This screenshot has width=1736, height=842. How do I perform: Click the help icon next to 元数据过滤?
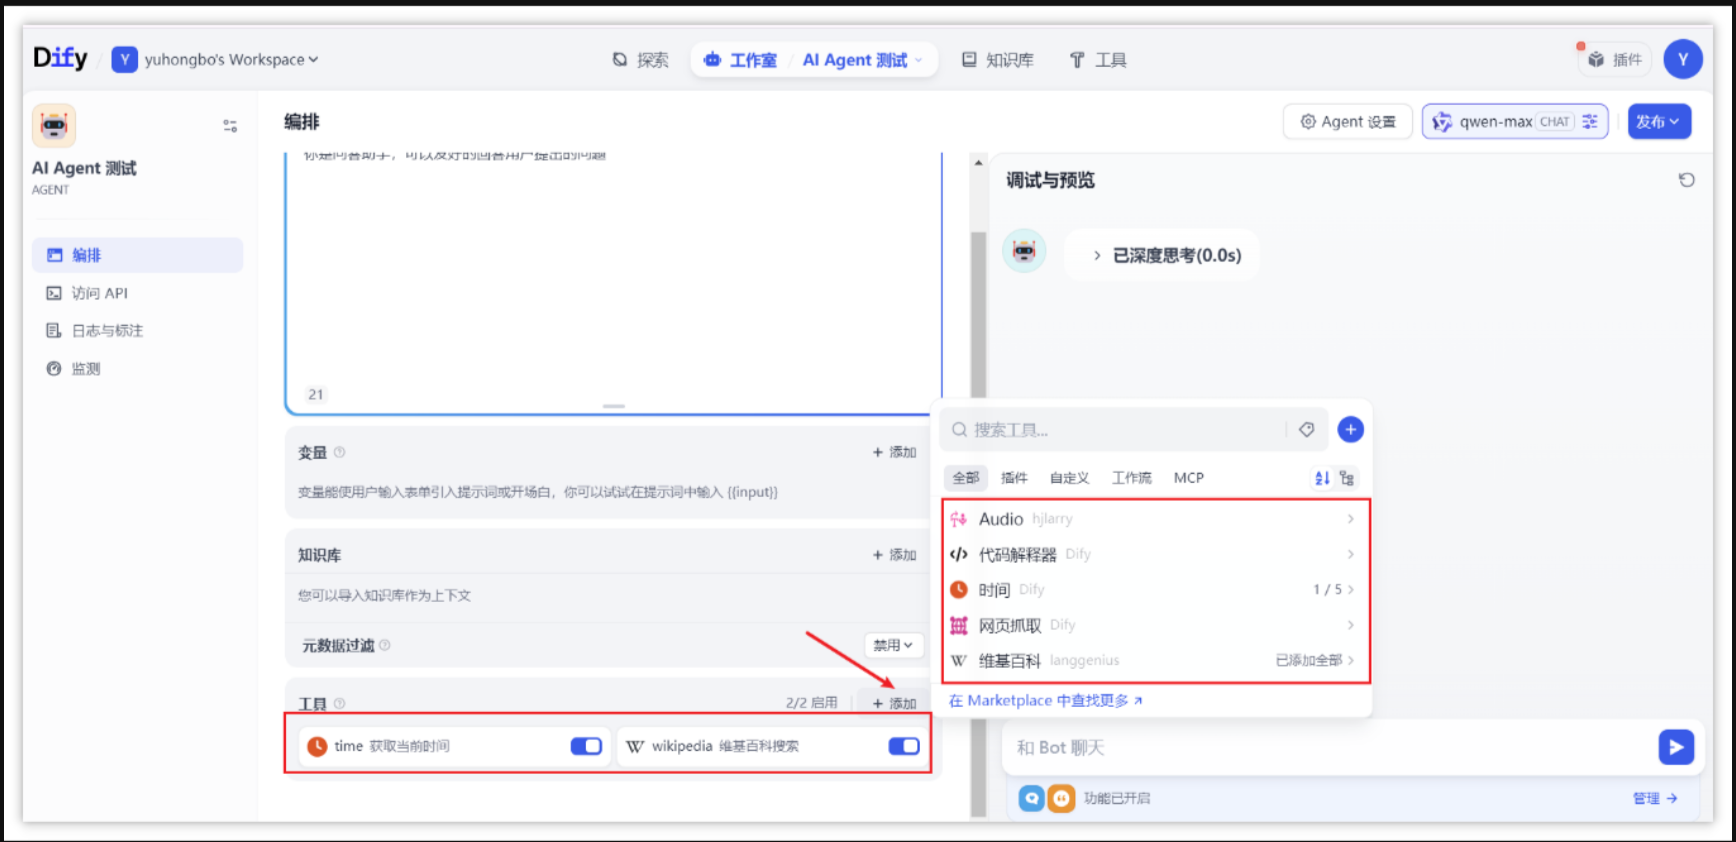pos(385,645)
